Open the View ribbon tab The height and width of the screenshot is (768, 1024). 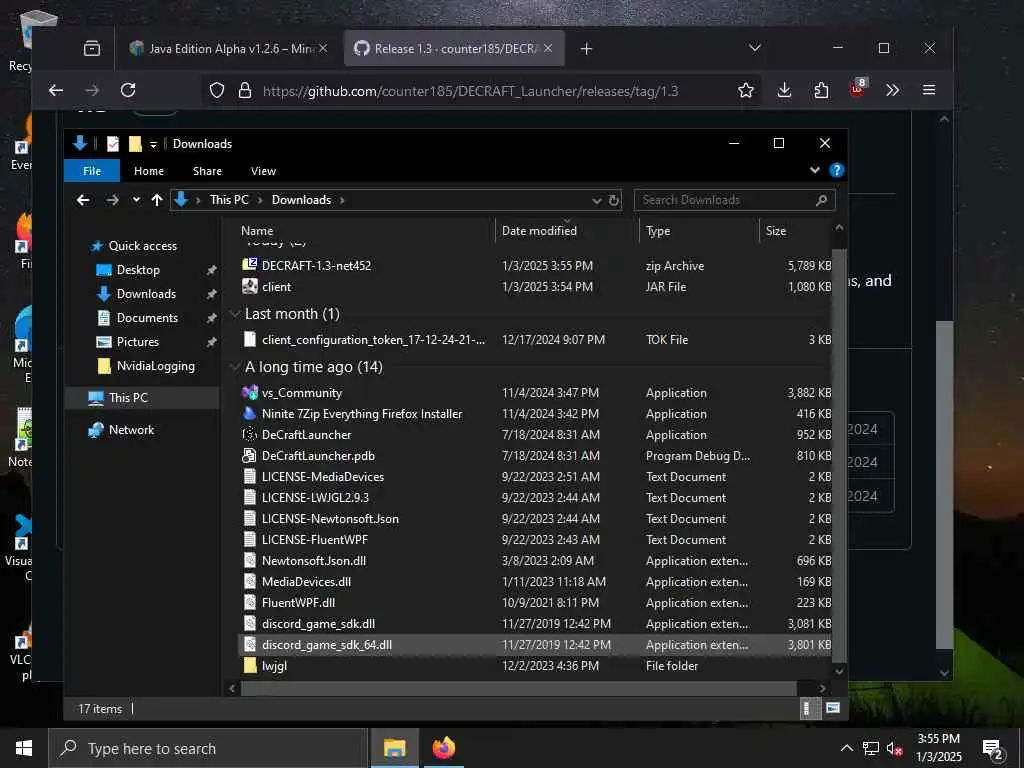point(263,170)
